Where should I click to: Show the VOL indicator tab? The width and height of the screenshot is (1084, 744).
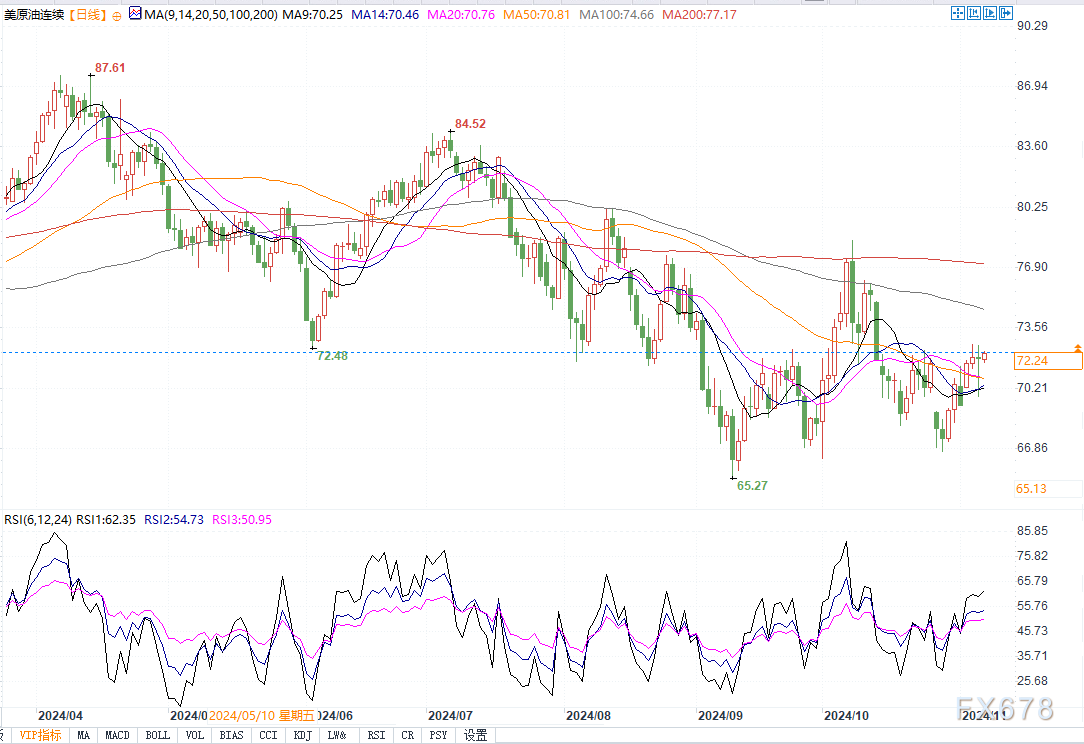coord(195,735)
